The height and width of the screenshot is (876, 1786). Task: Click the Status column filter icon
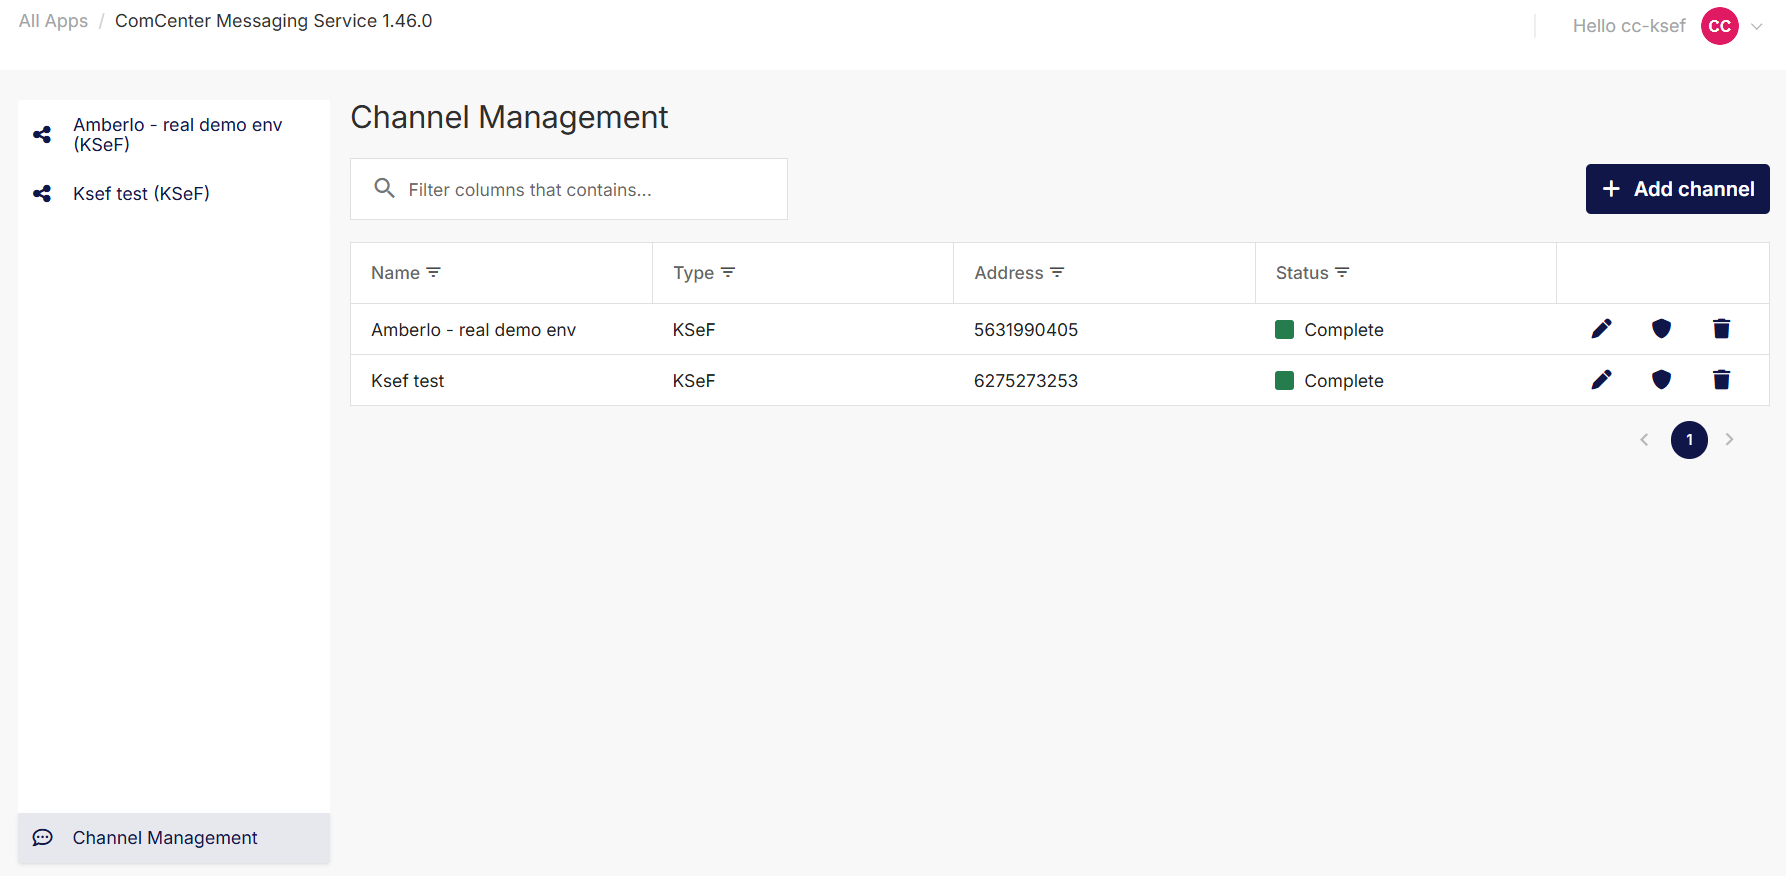(1342, 272)
